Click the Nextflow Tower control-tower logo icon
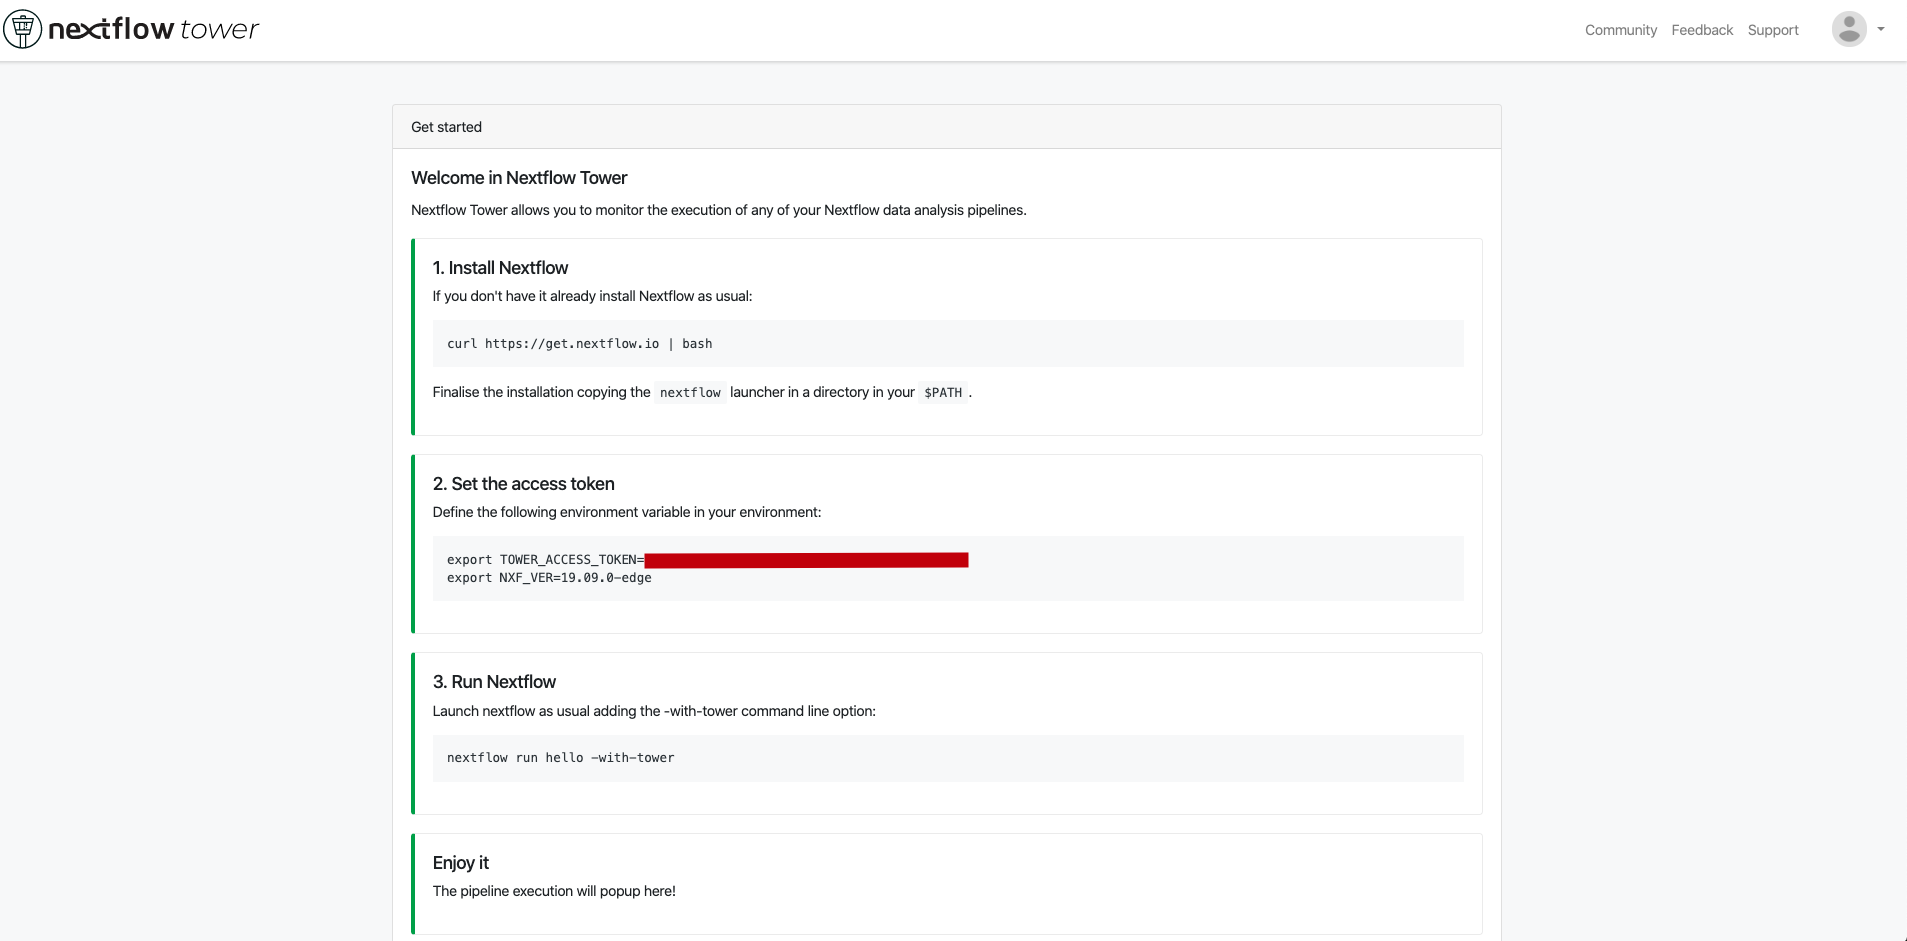 pos(22,29)
